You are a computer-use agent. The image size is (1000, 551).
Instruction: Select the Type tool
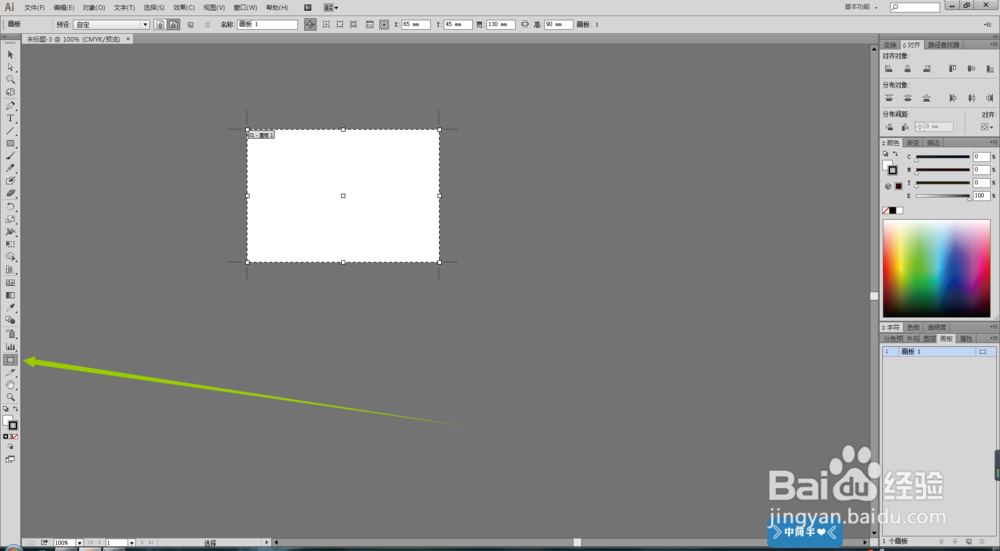(x=10, y=119)
